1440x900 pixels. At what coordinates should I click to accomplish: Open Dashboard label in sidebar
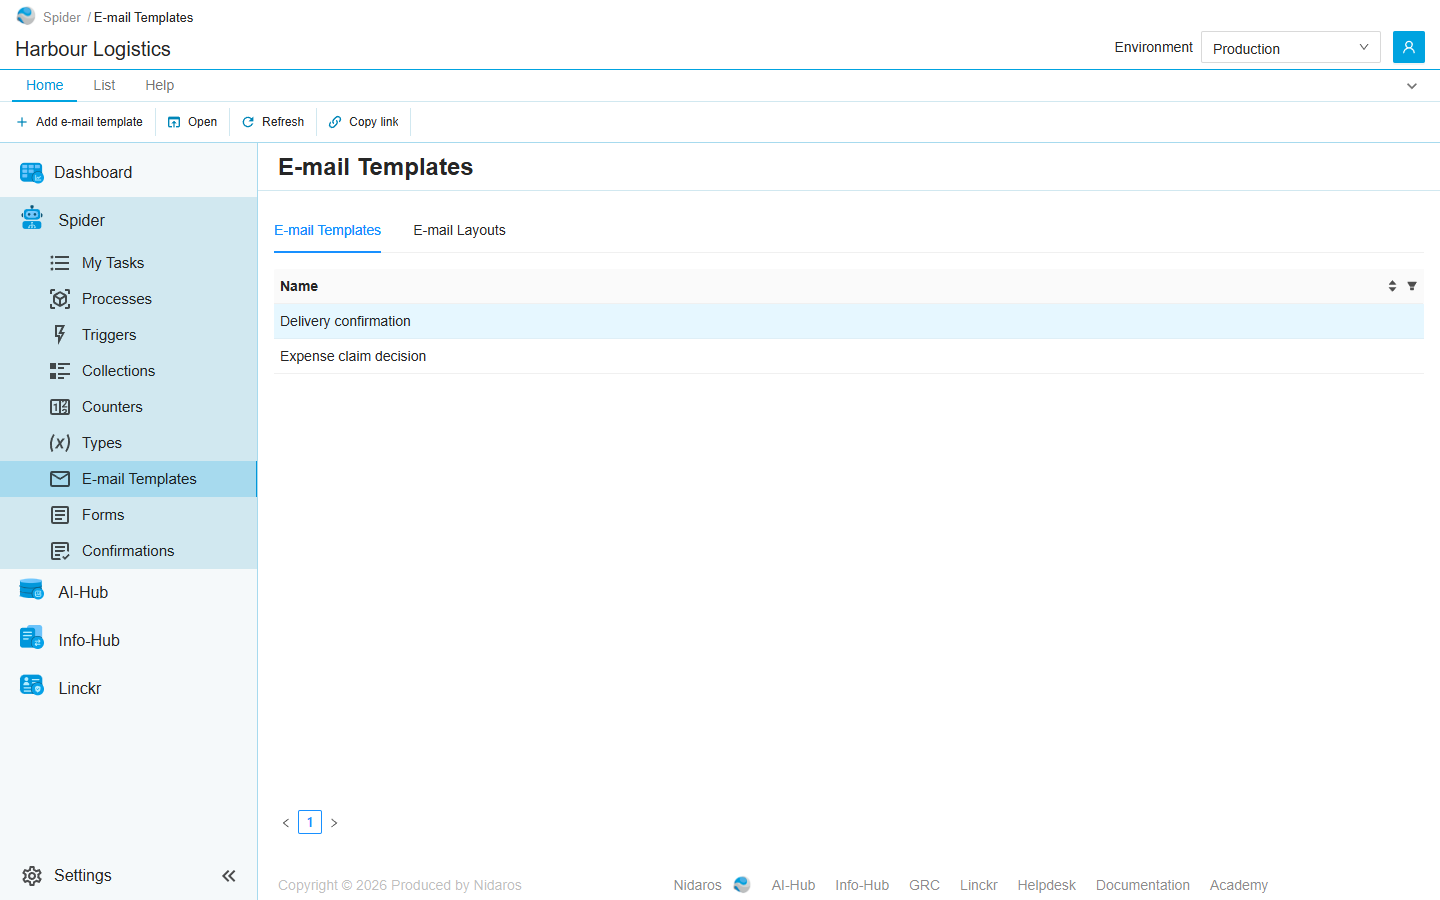tap(93, 173)
